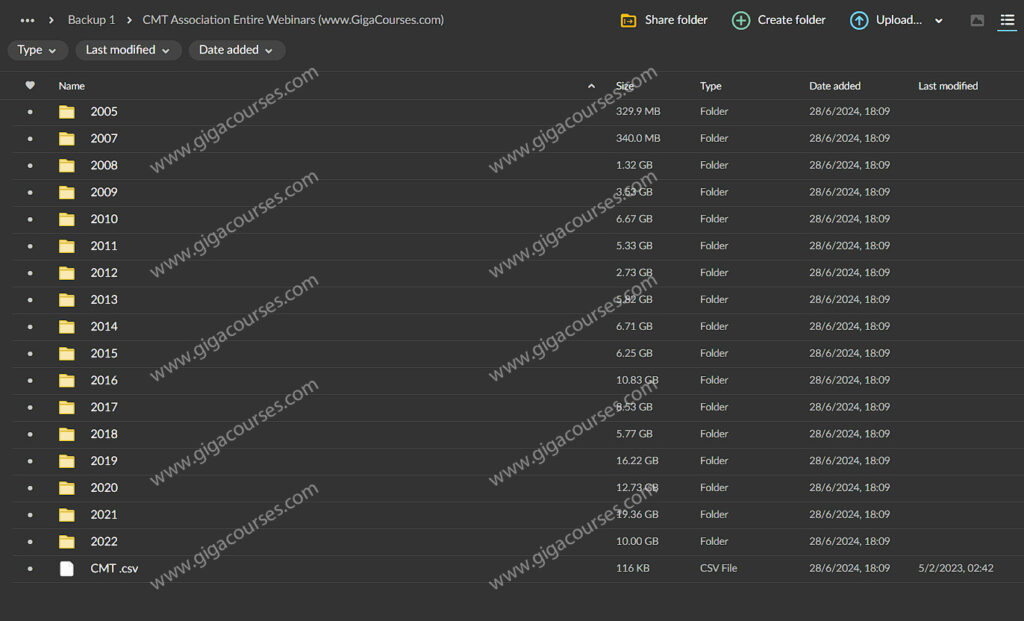Sort by the Size column header
The height and width of the screenshot is (621, 1024).
click(625, 86)
